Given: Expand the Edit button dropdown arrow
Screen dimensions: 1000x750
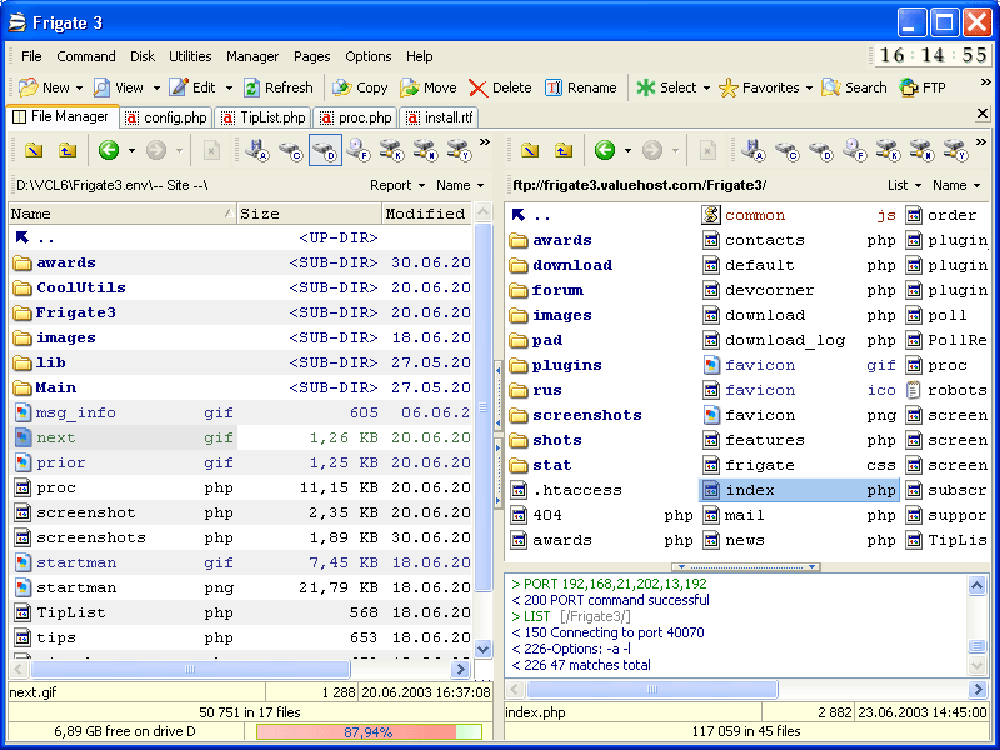Looking at the screenshot, I should click(228, 88).
